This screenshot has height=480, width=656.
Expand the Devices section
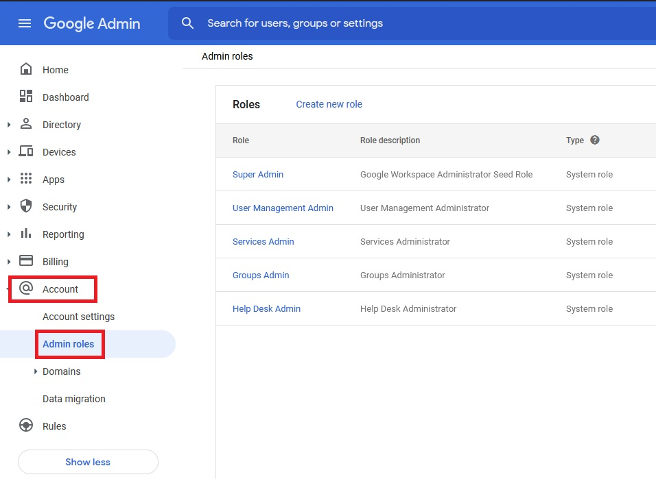point(9,152)
